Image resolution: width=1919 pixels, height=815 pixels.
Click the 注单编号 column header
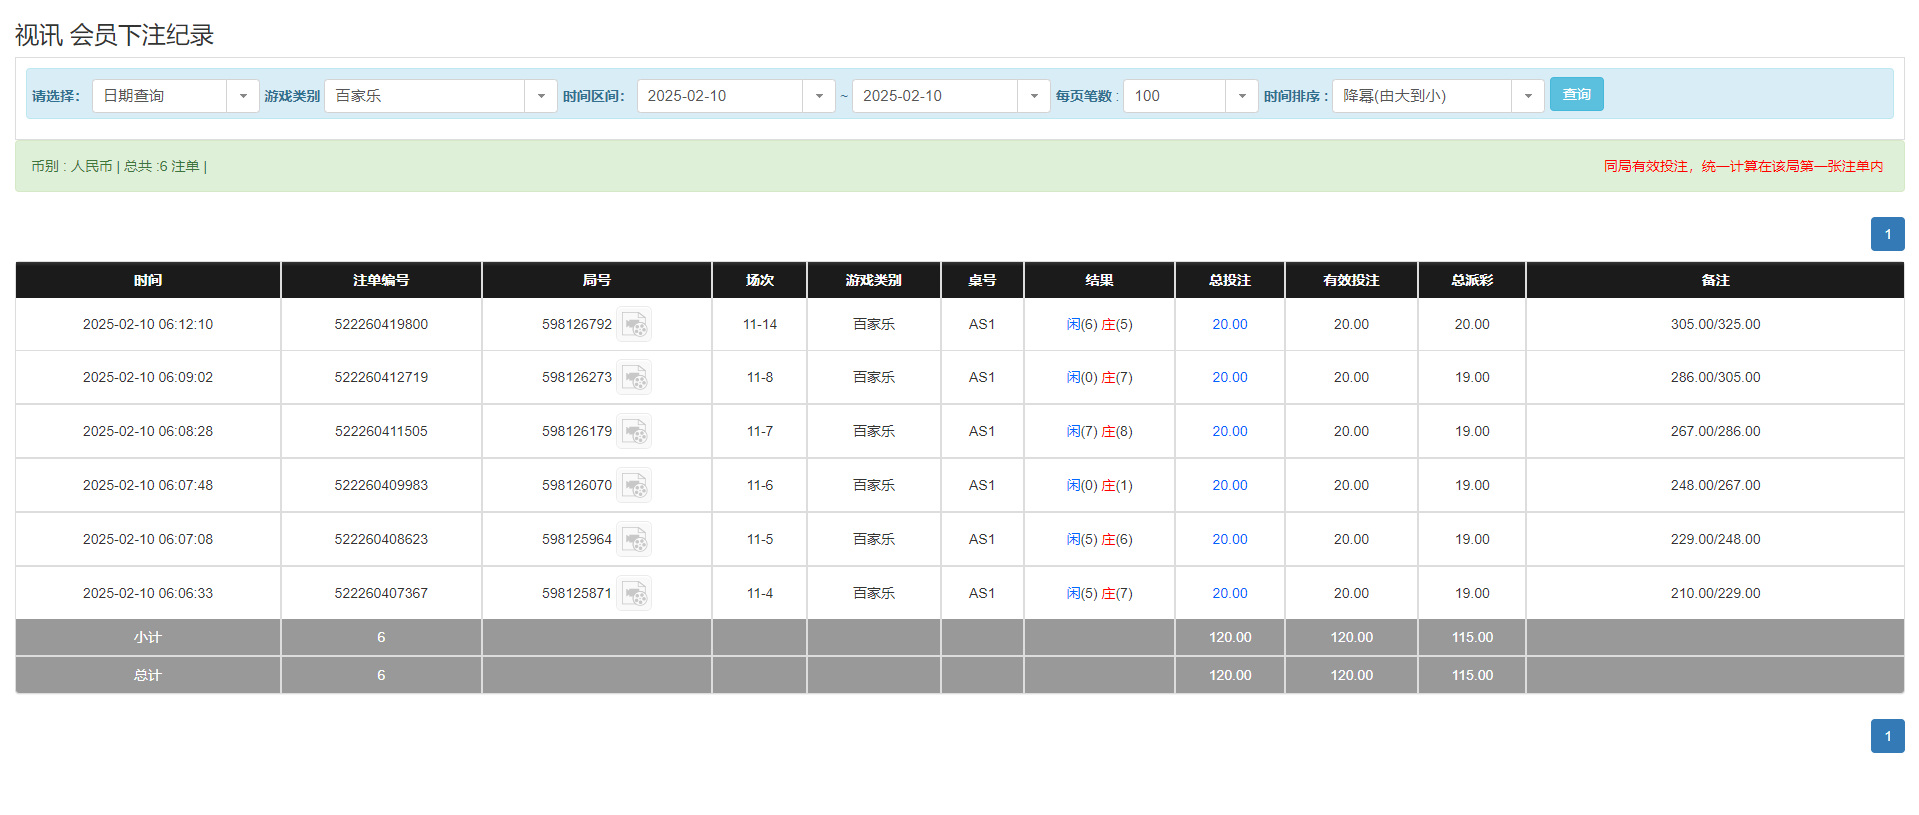(381, 281)
